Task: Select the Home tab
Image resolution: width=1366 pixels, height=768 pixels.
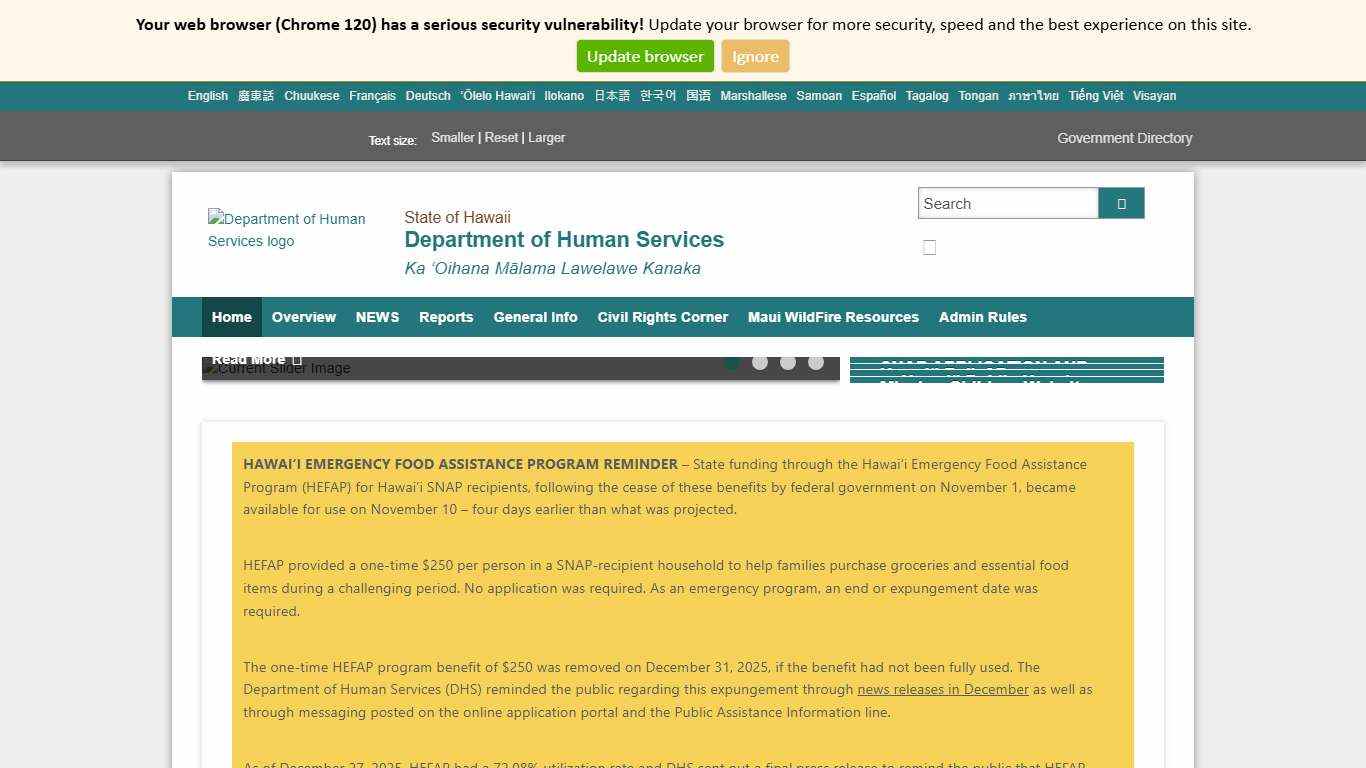Action: [x=231, y=317]
